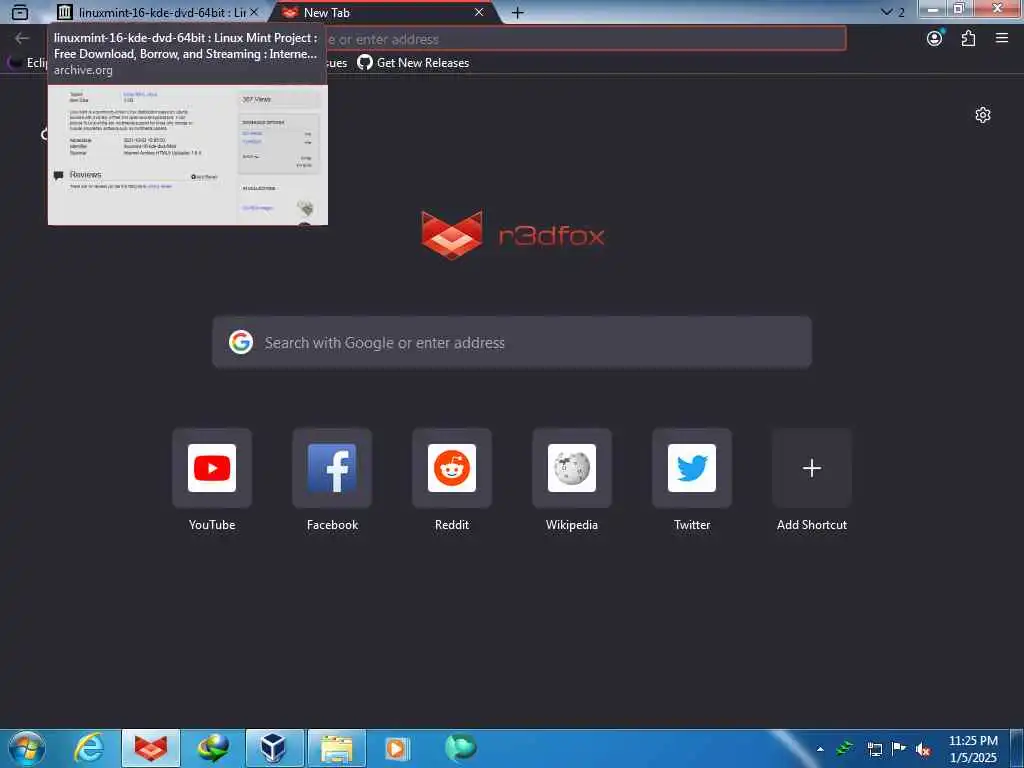Show hidden tray icons arrow

[820, 749]
